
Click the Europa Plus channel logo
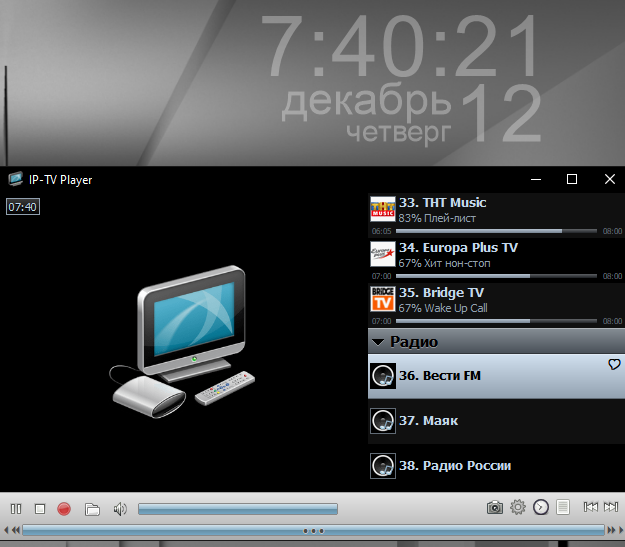383,254
